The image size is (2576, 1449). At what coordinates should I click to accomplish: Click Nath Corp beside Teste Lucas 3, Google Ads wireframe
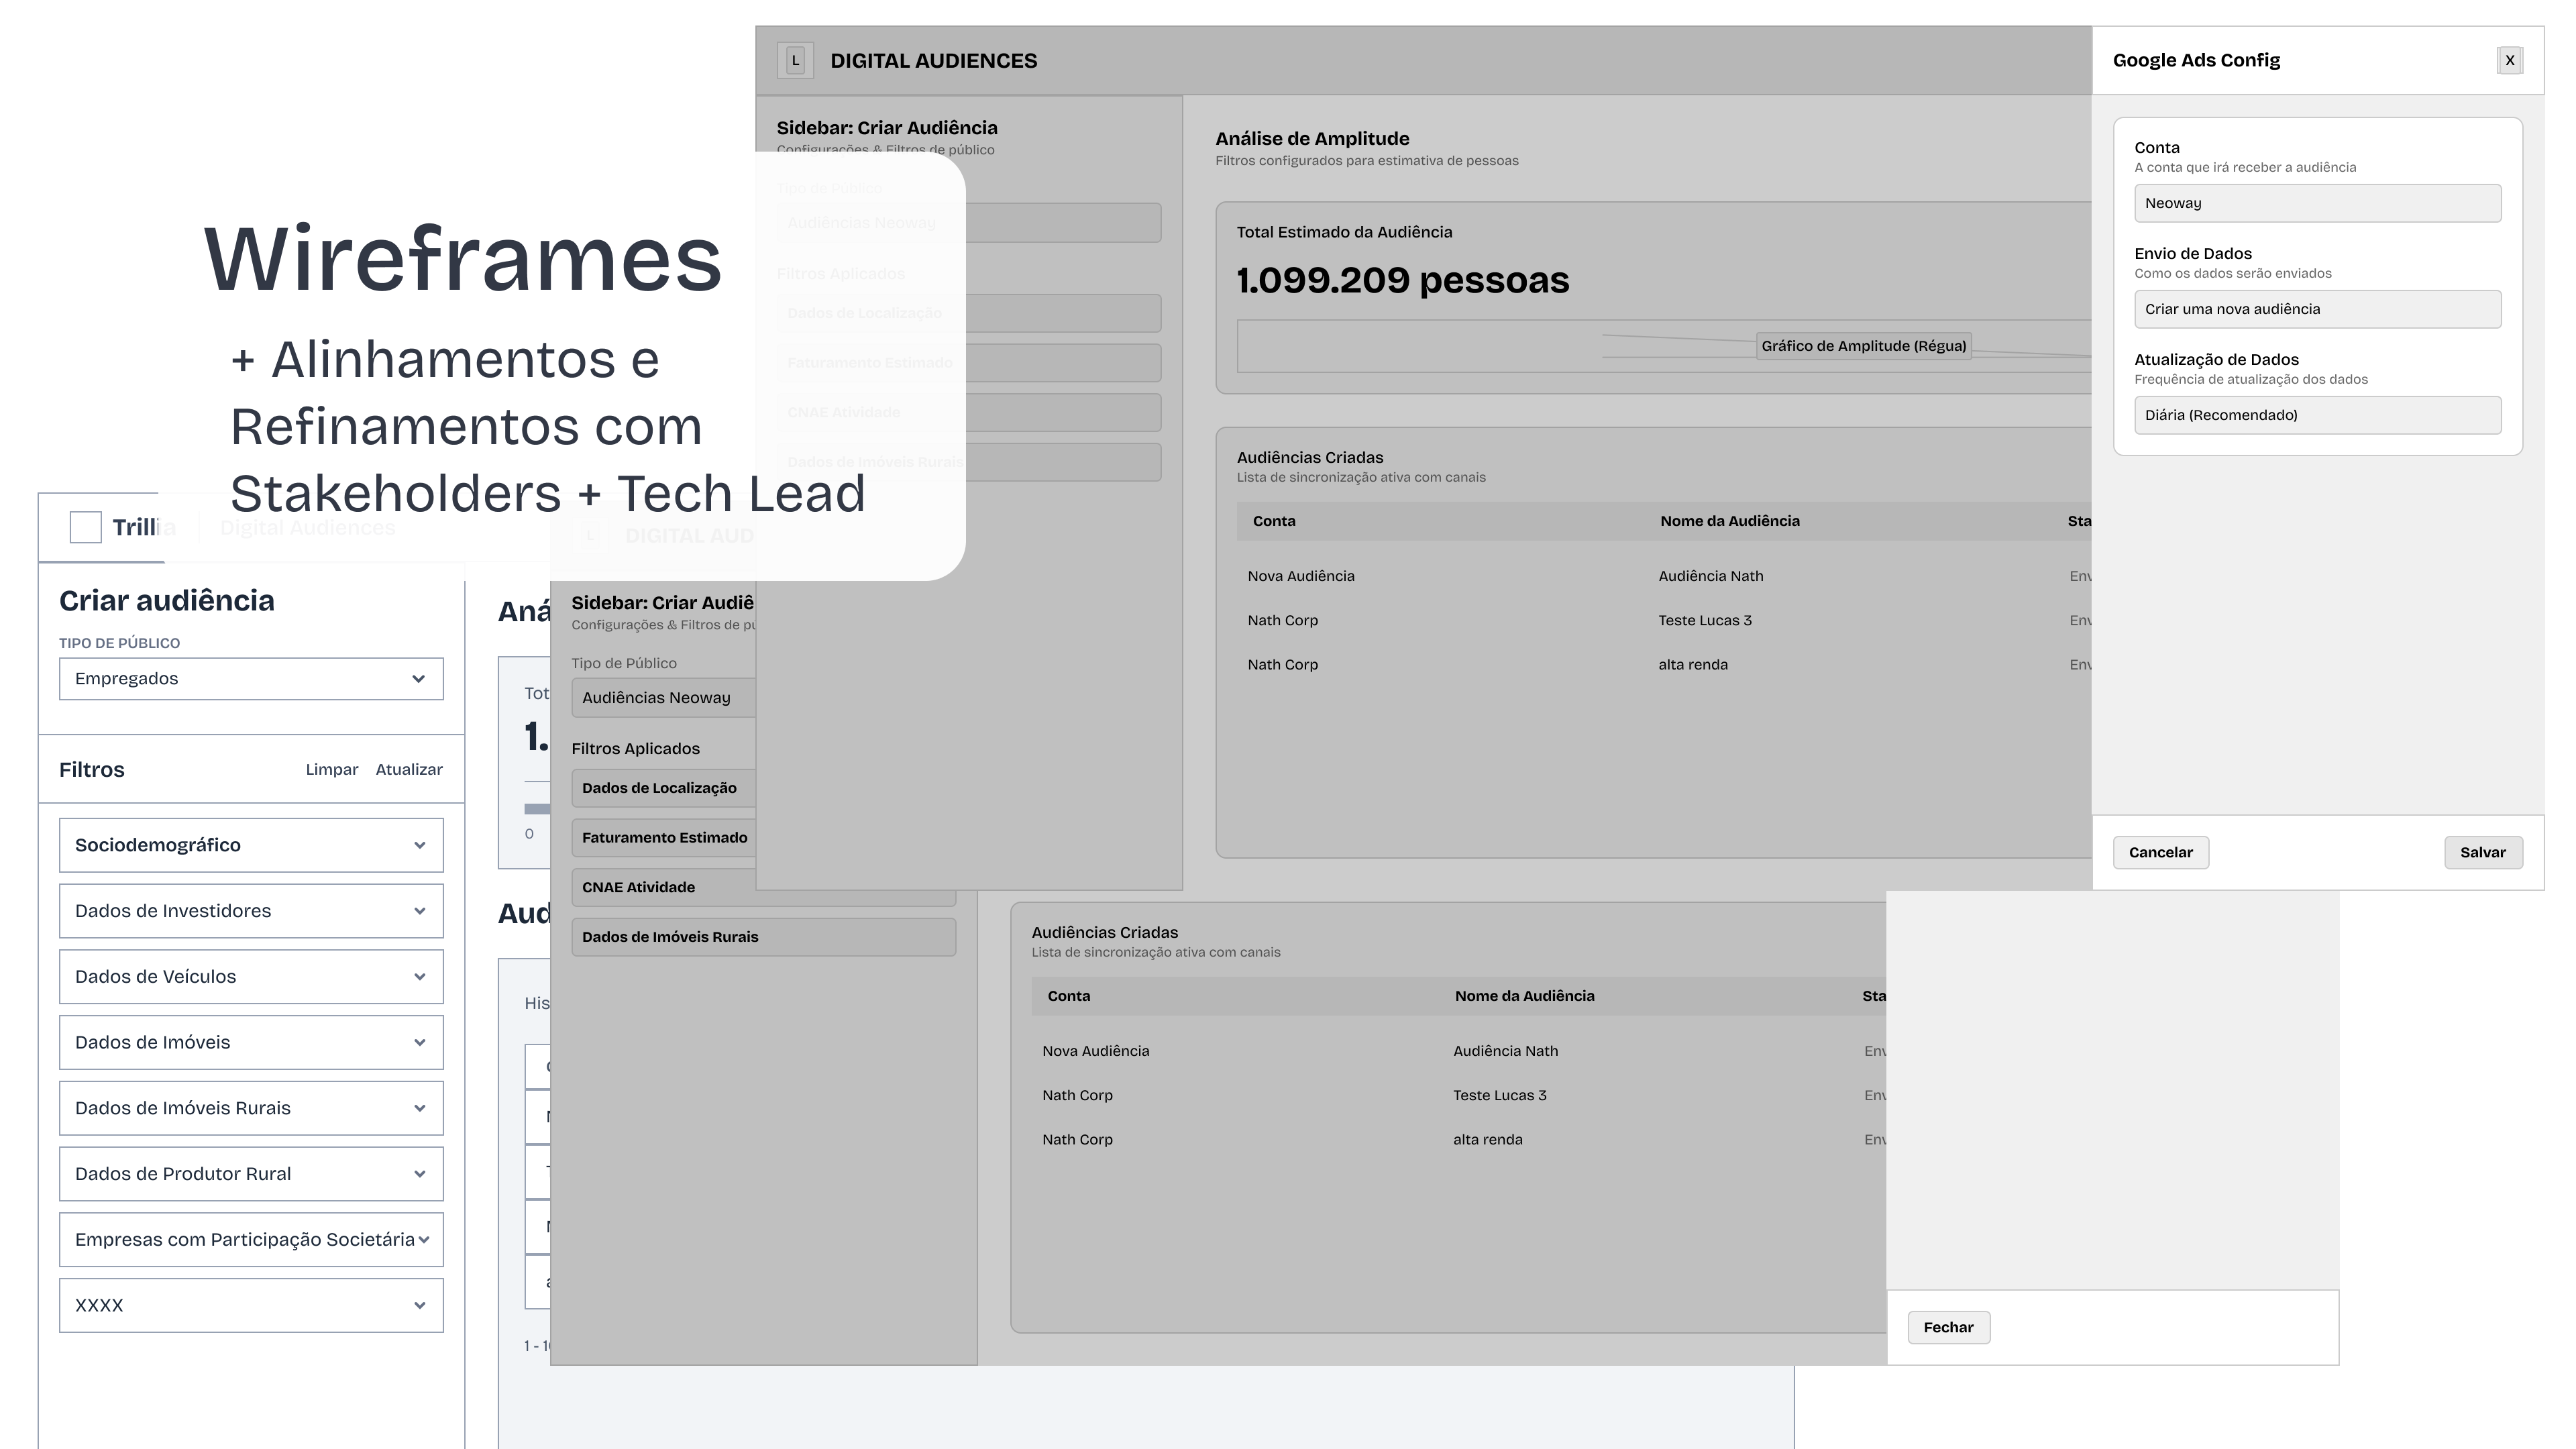coord(1283,620)
